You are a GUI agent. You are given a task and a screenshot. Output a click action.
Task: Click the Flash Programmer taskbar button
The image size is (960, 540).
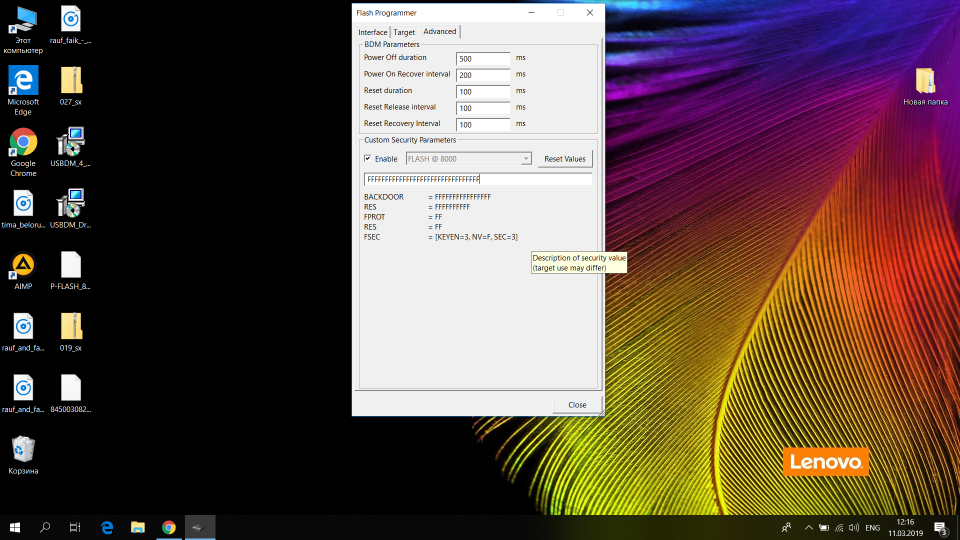[x=198, y=527]
